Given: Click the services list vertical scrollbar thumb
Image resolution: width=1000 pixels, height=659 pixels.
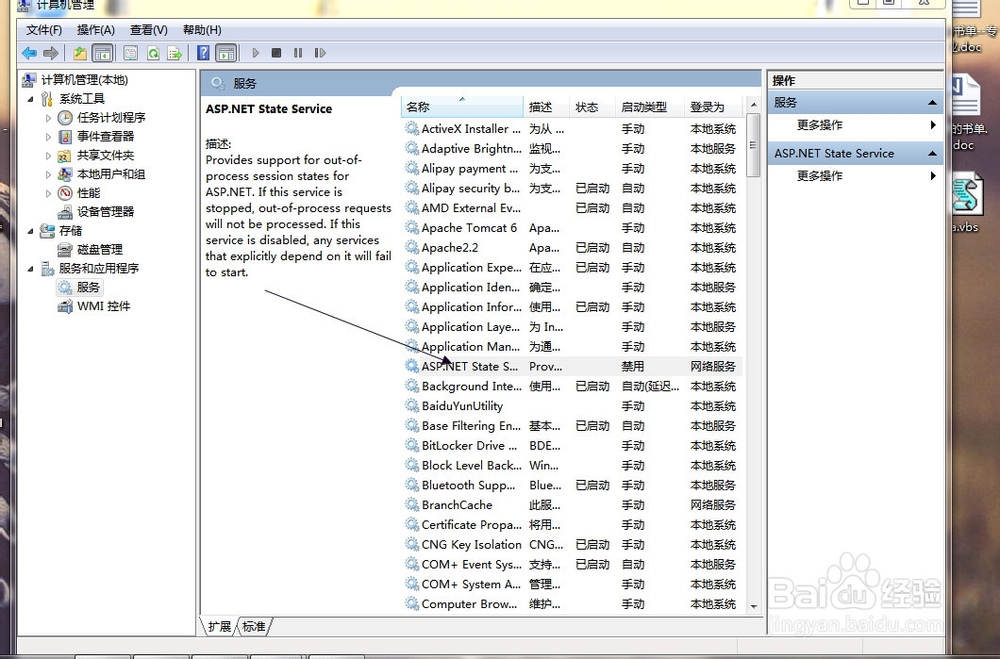Looking at the screenshot, I should point(753,145).
